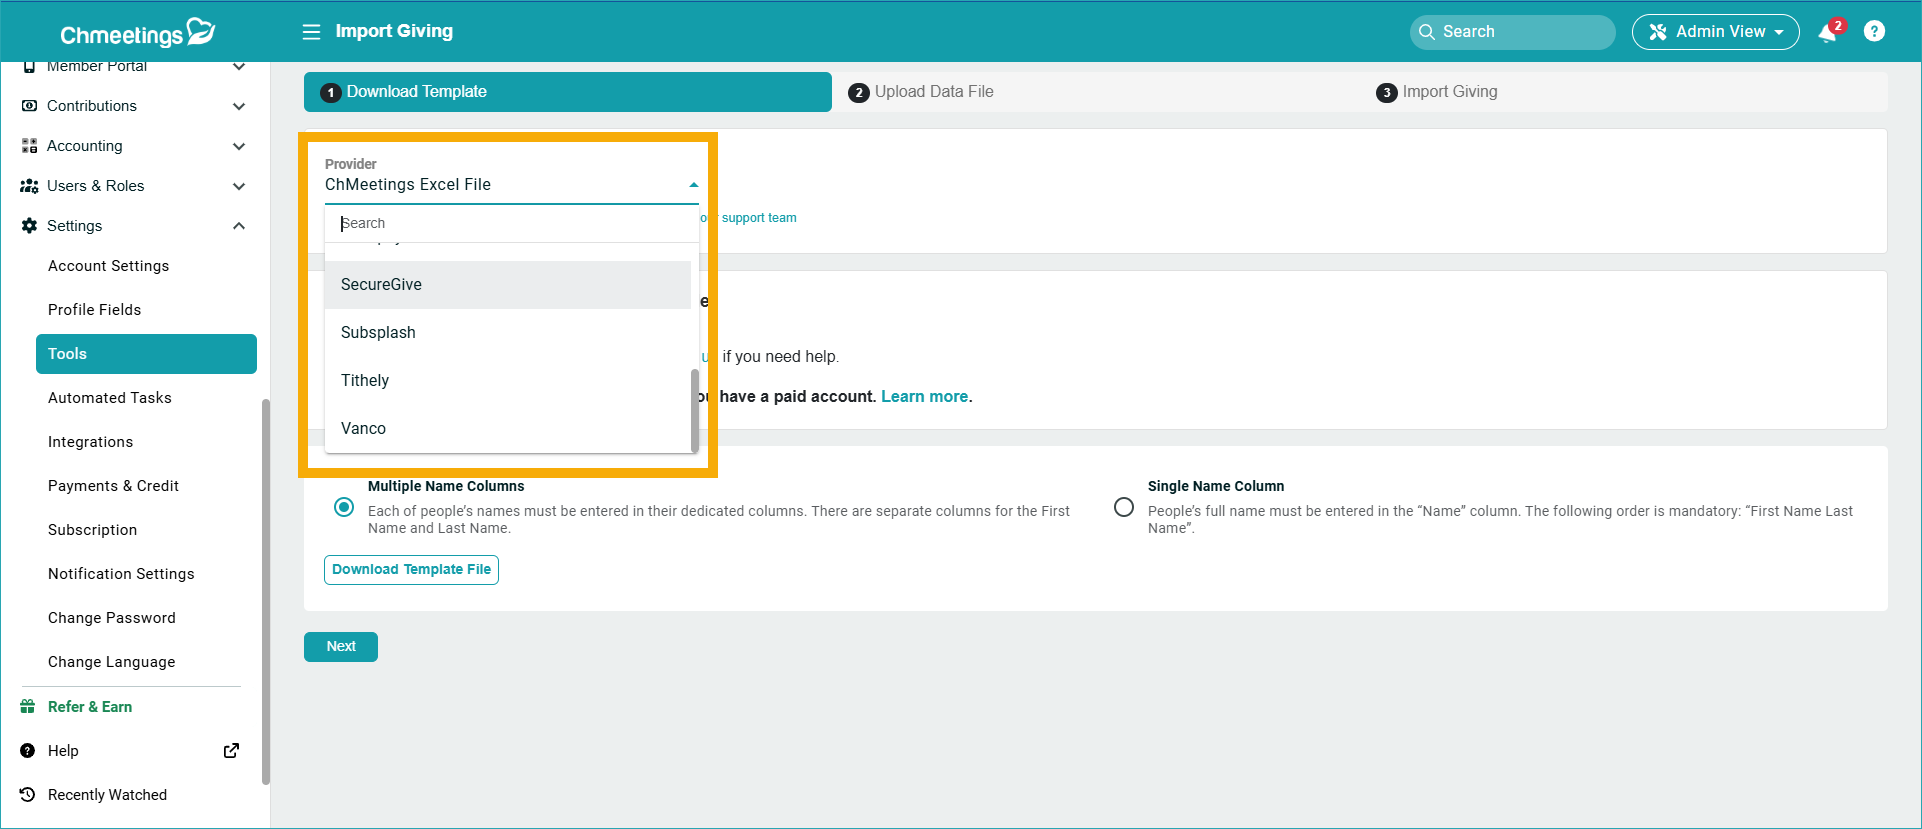Click Download Template File button
1922x829 pixels.
pyautogui.click(x=411, y=570)
